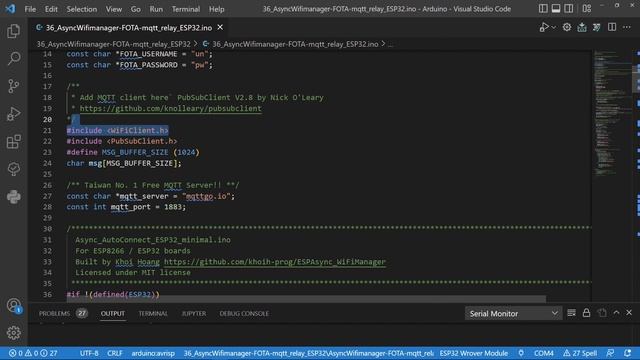Switch to the Debug Console tab
Image resolution: width=640 pixels, height=360 pixels.
(x=244, y=313)
